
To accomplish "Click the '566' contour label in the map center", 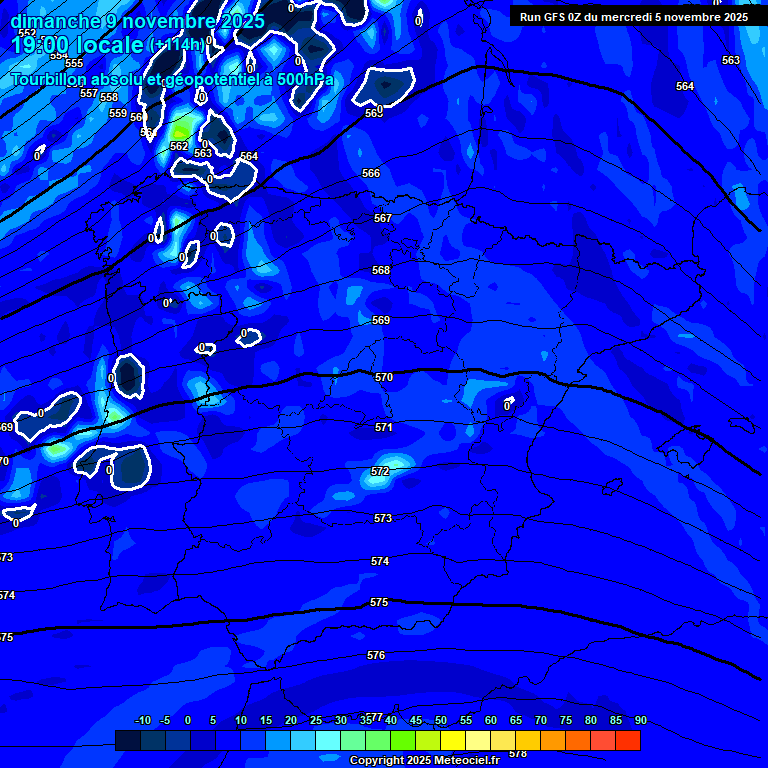I will pyautogui.click(x=371, y=173).
